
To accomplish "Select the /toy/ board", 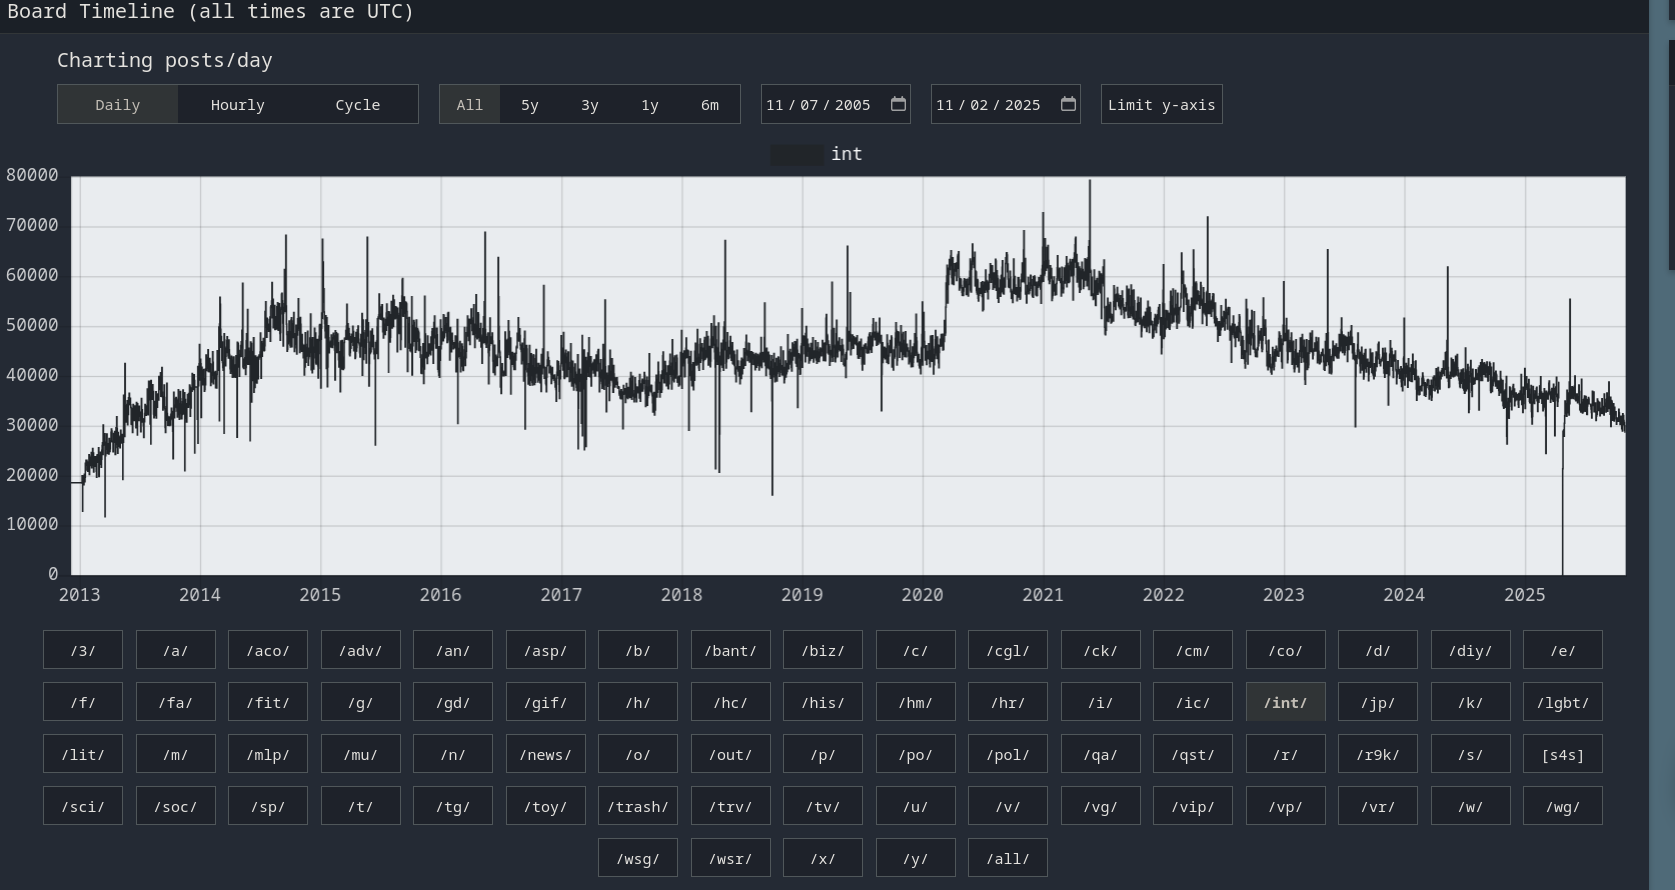I will click(x=546, y=806).
